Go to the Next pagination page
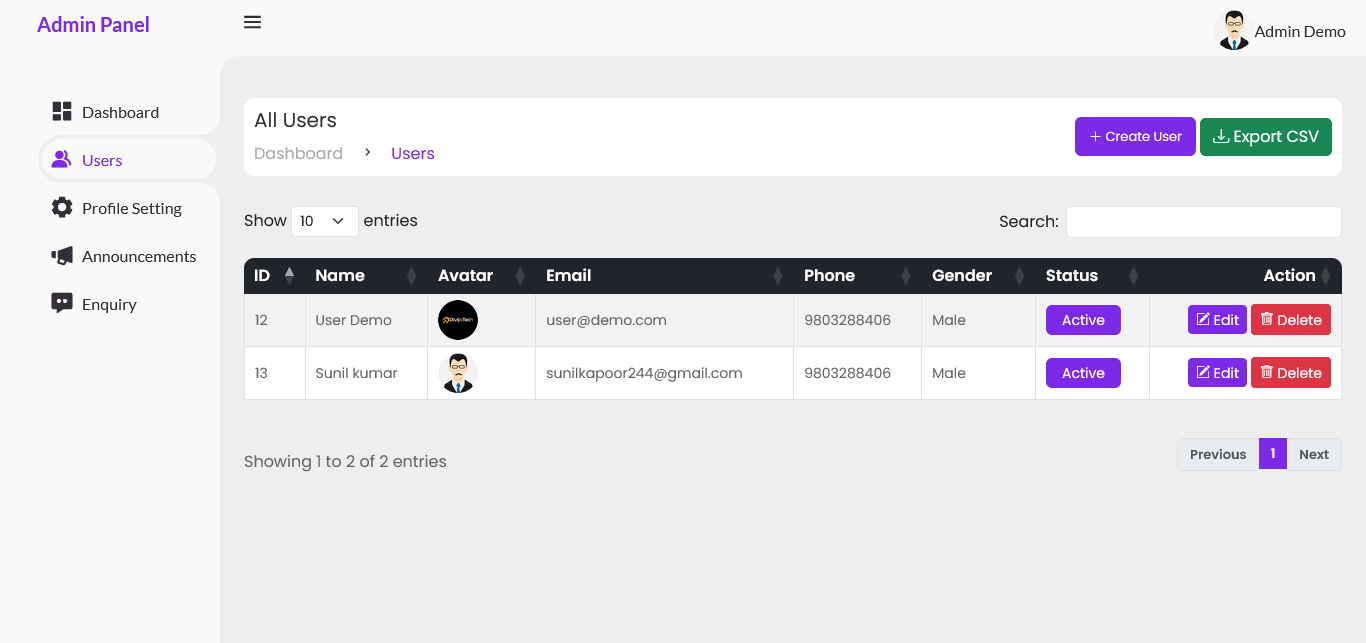Image resolution: width=1366 pixels, height=643 pixels. click(x=1313, y=454)
